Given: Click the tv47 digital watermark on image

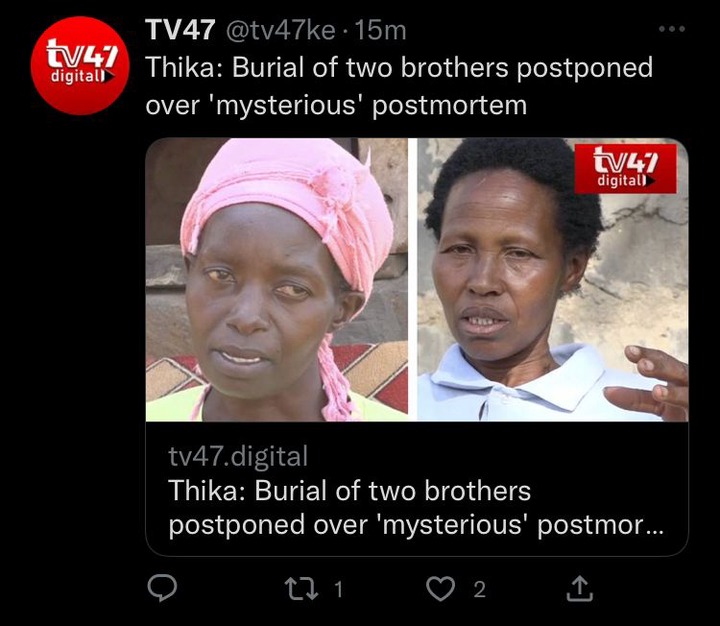Looking at the screenshot, I should tap(625, 168).
